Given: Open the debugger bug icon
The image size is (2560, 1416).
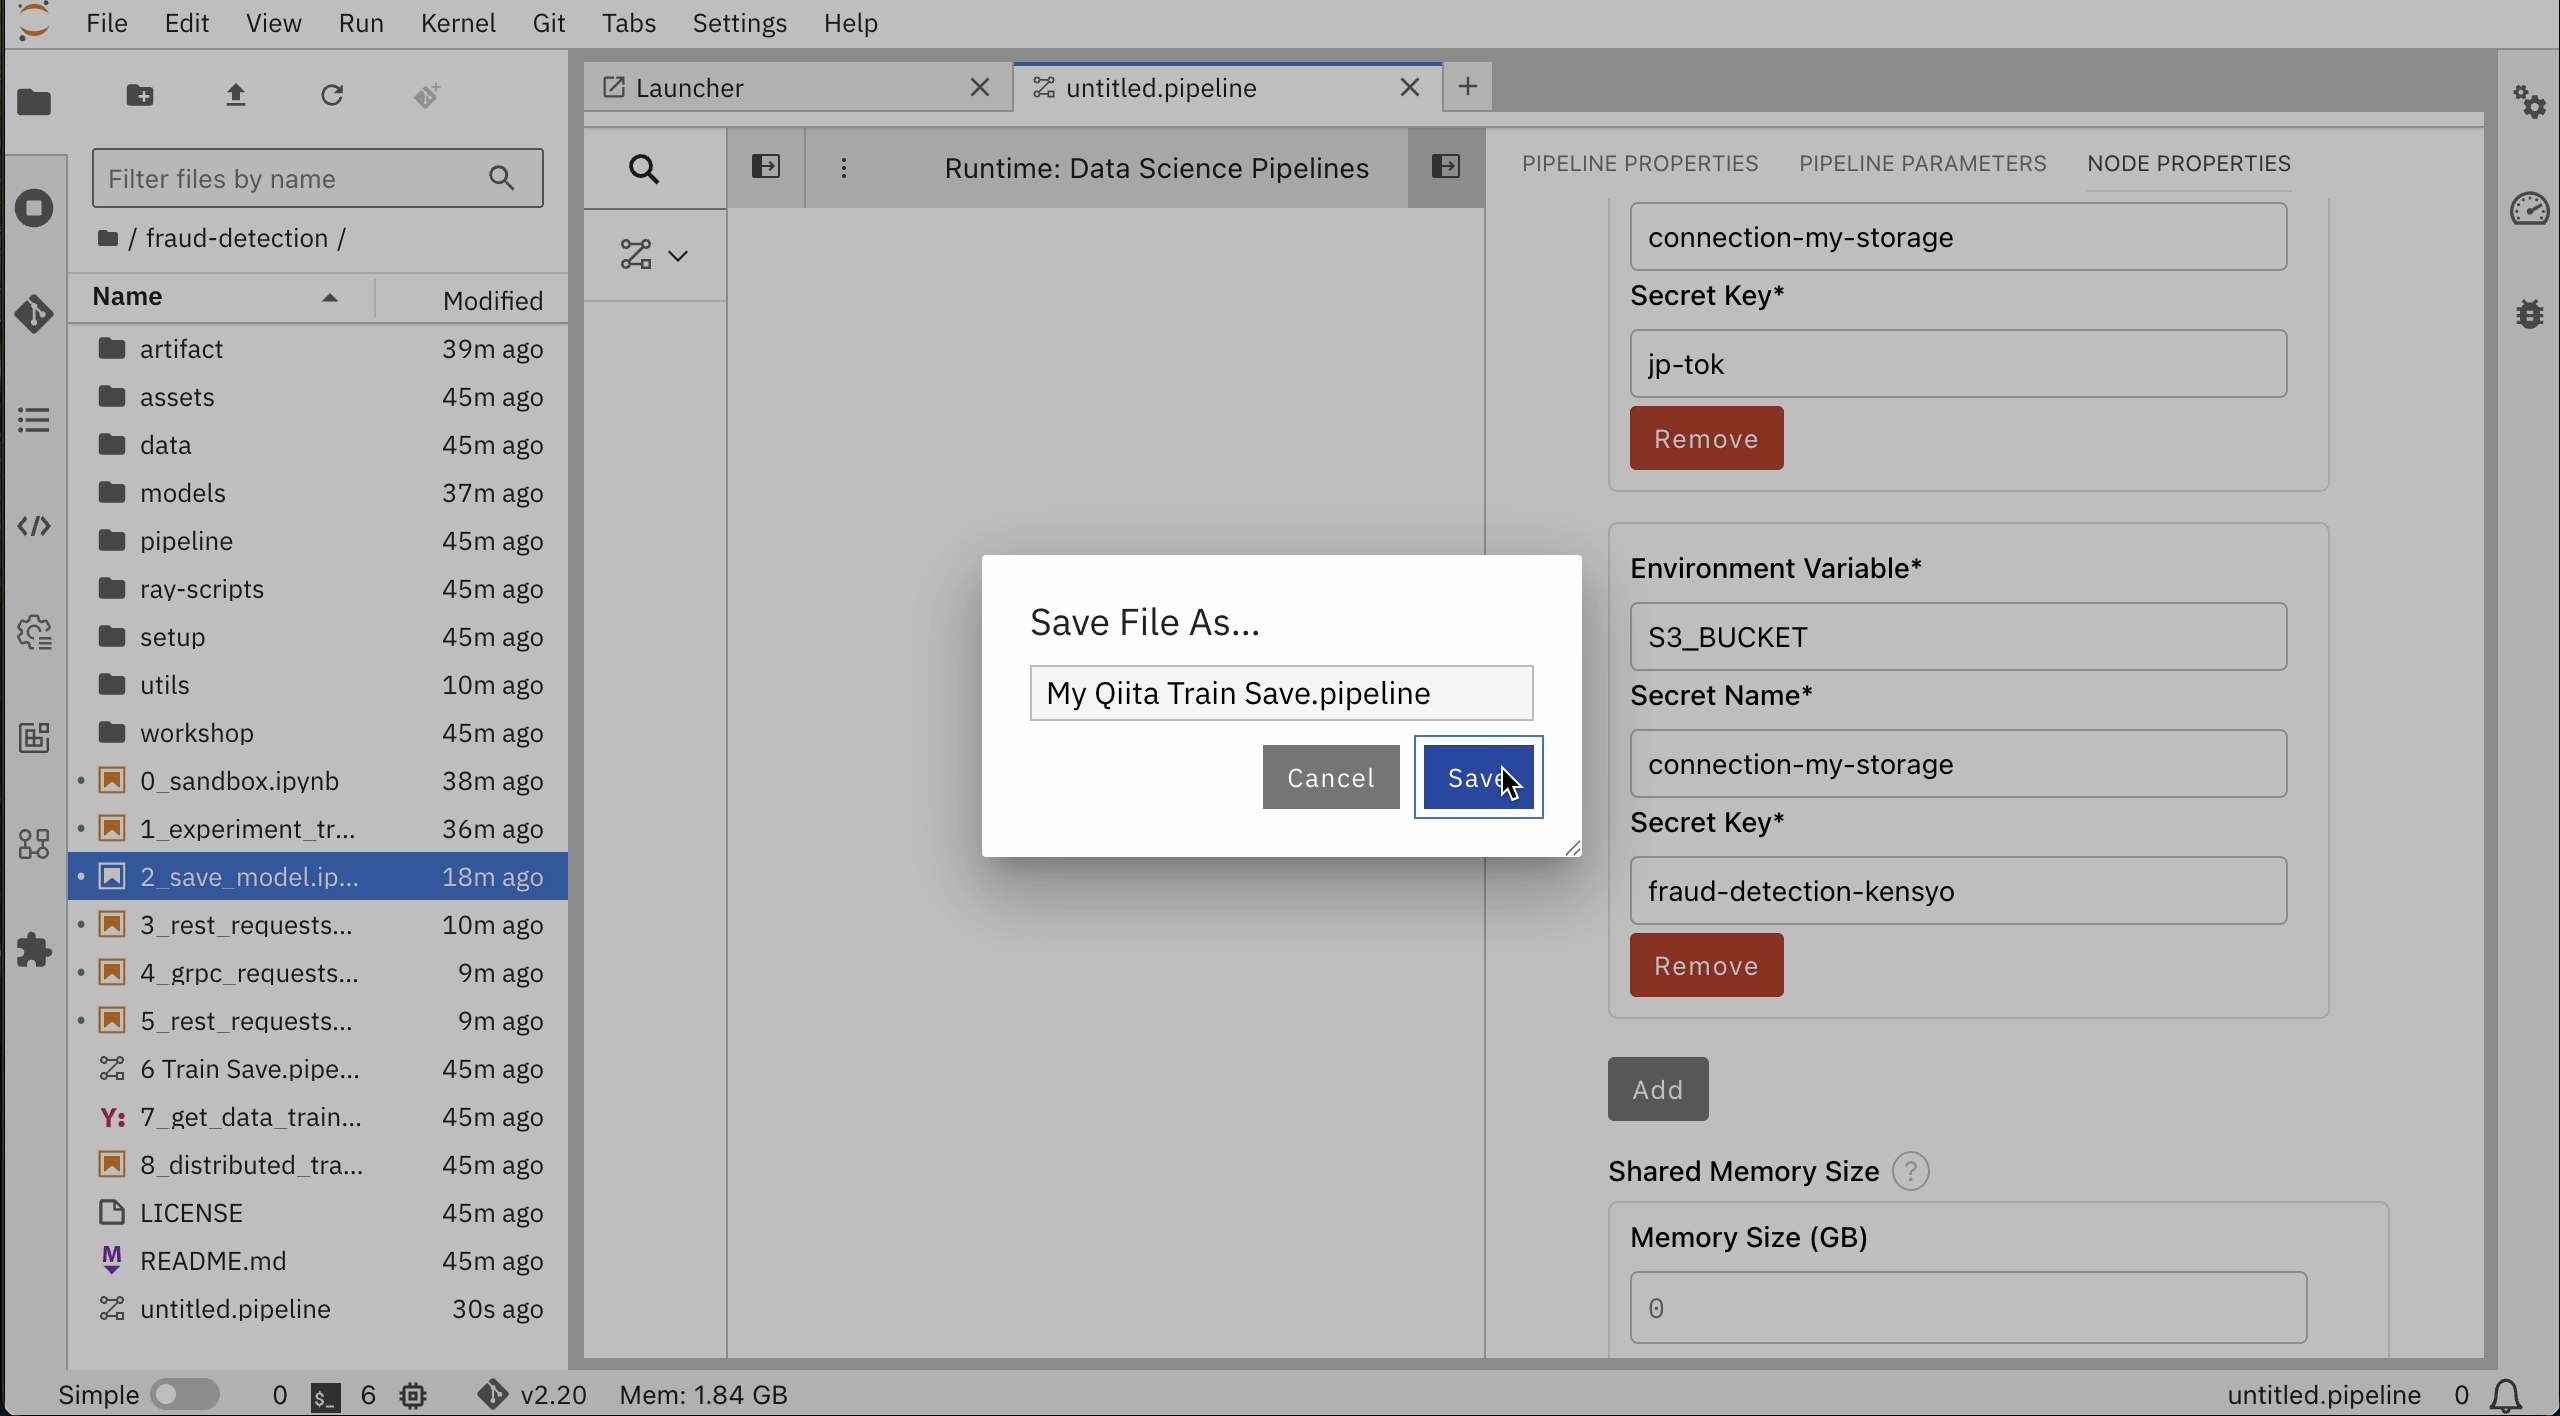Looking at the screenshot, I should tap(2530, 314).
